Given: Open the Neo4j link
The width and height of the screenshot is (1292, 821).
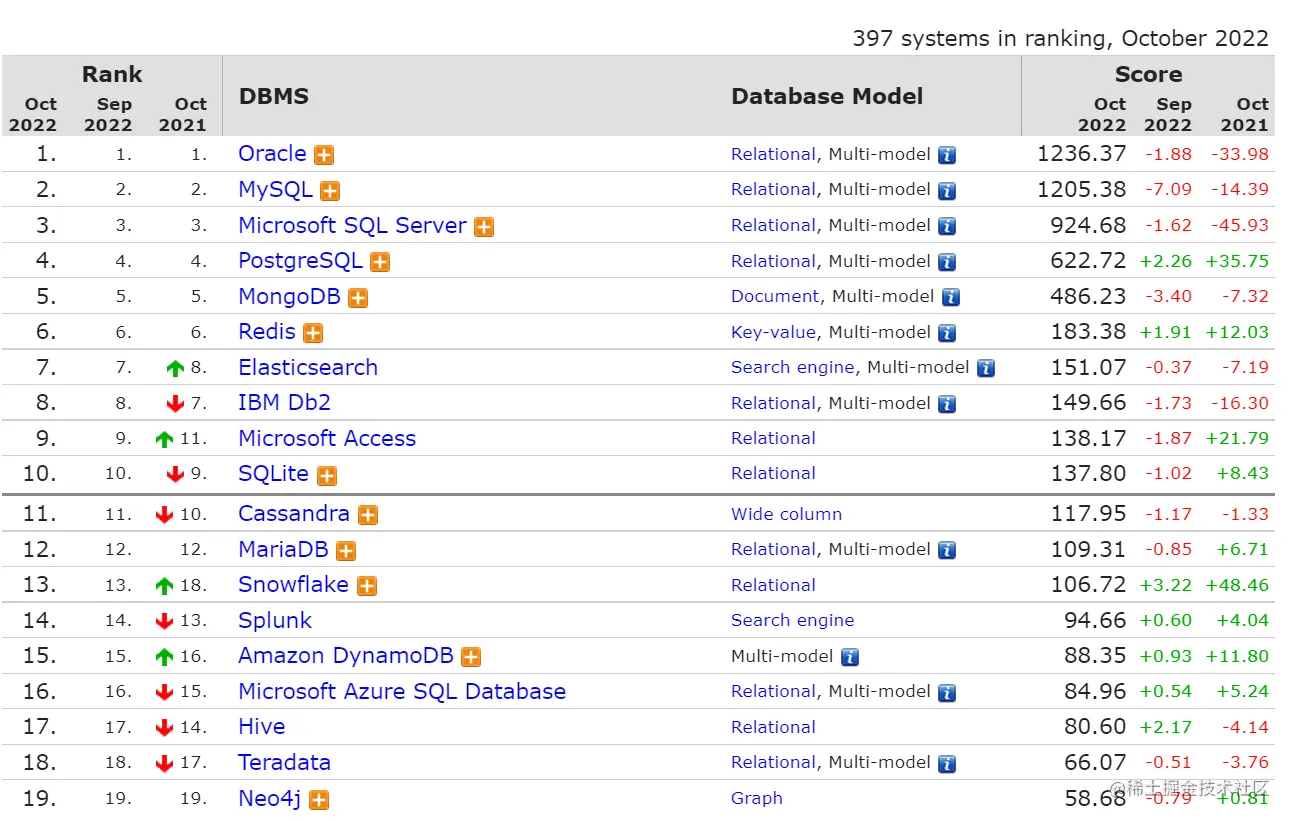Looking at the screenshot, I should 269,798.
